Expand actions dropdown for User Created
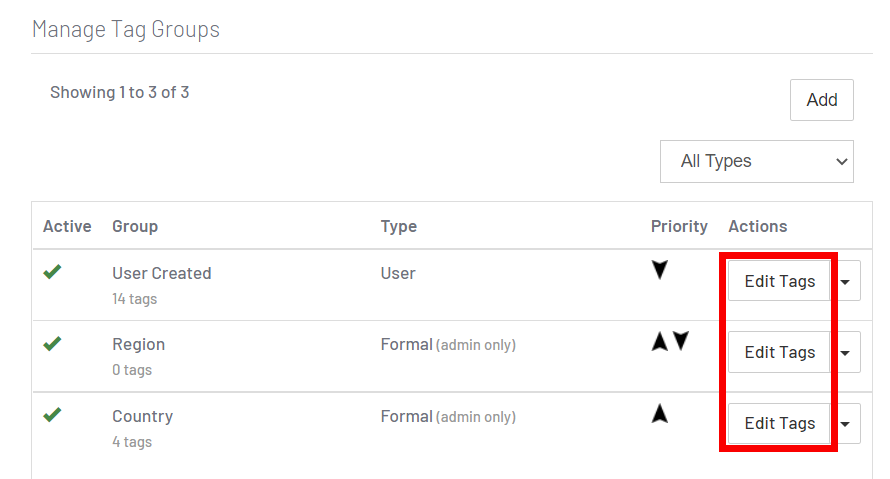The height and width of the screenshot is (479, 890). click(x=846, y=282)
